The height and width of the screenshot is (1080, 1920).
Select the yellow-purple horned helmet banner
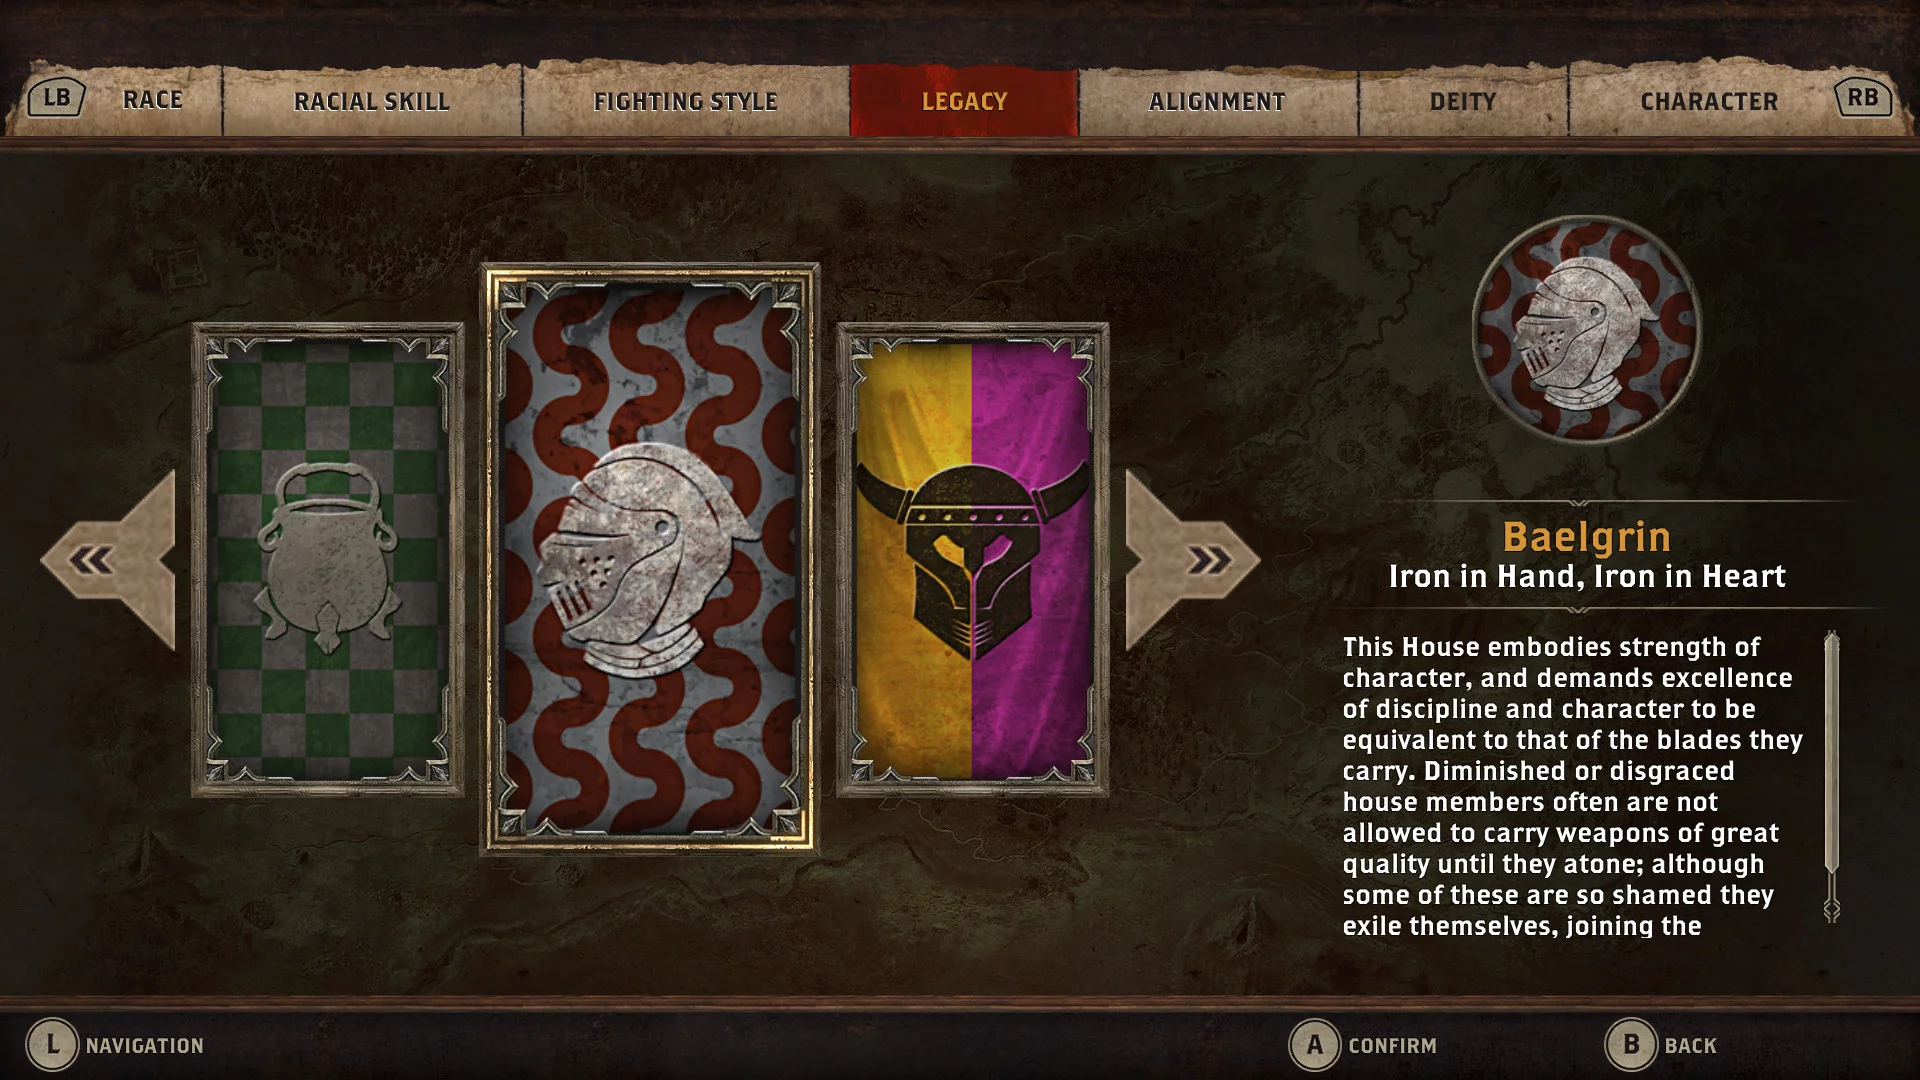click(972, 560)
